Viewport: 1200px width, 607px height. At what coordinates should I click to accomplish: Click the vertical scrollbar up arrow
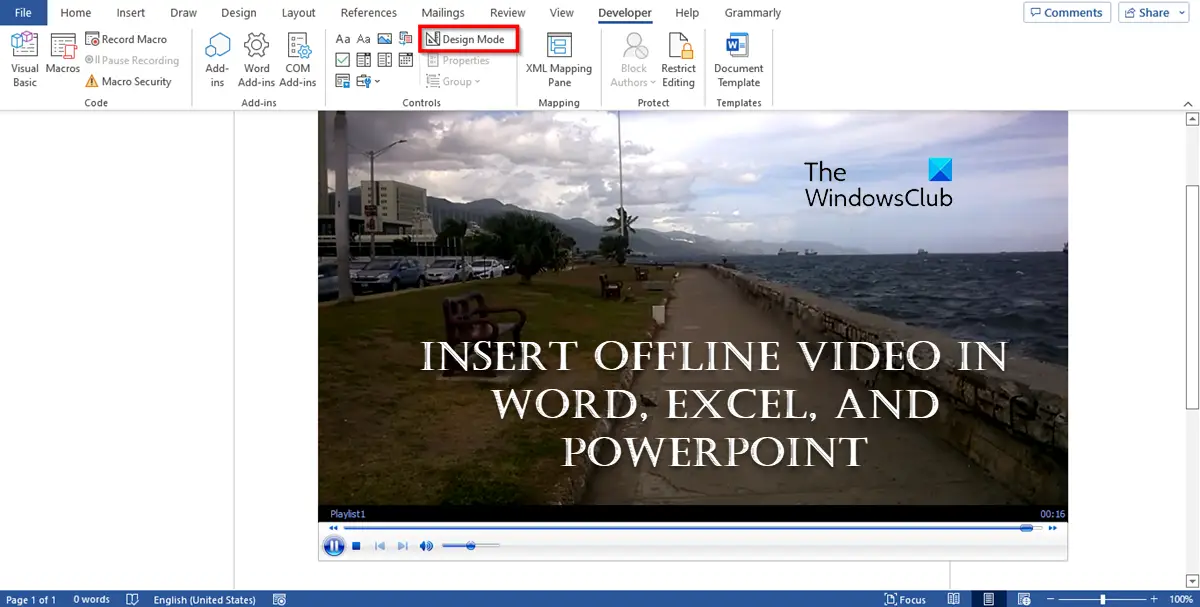pos(1191,118)
